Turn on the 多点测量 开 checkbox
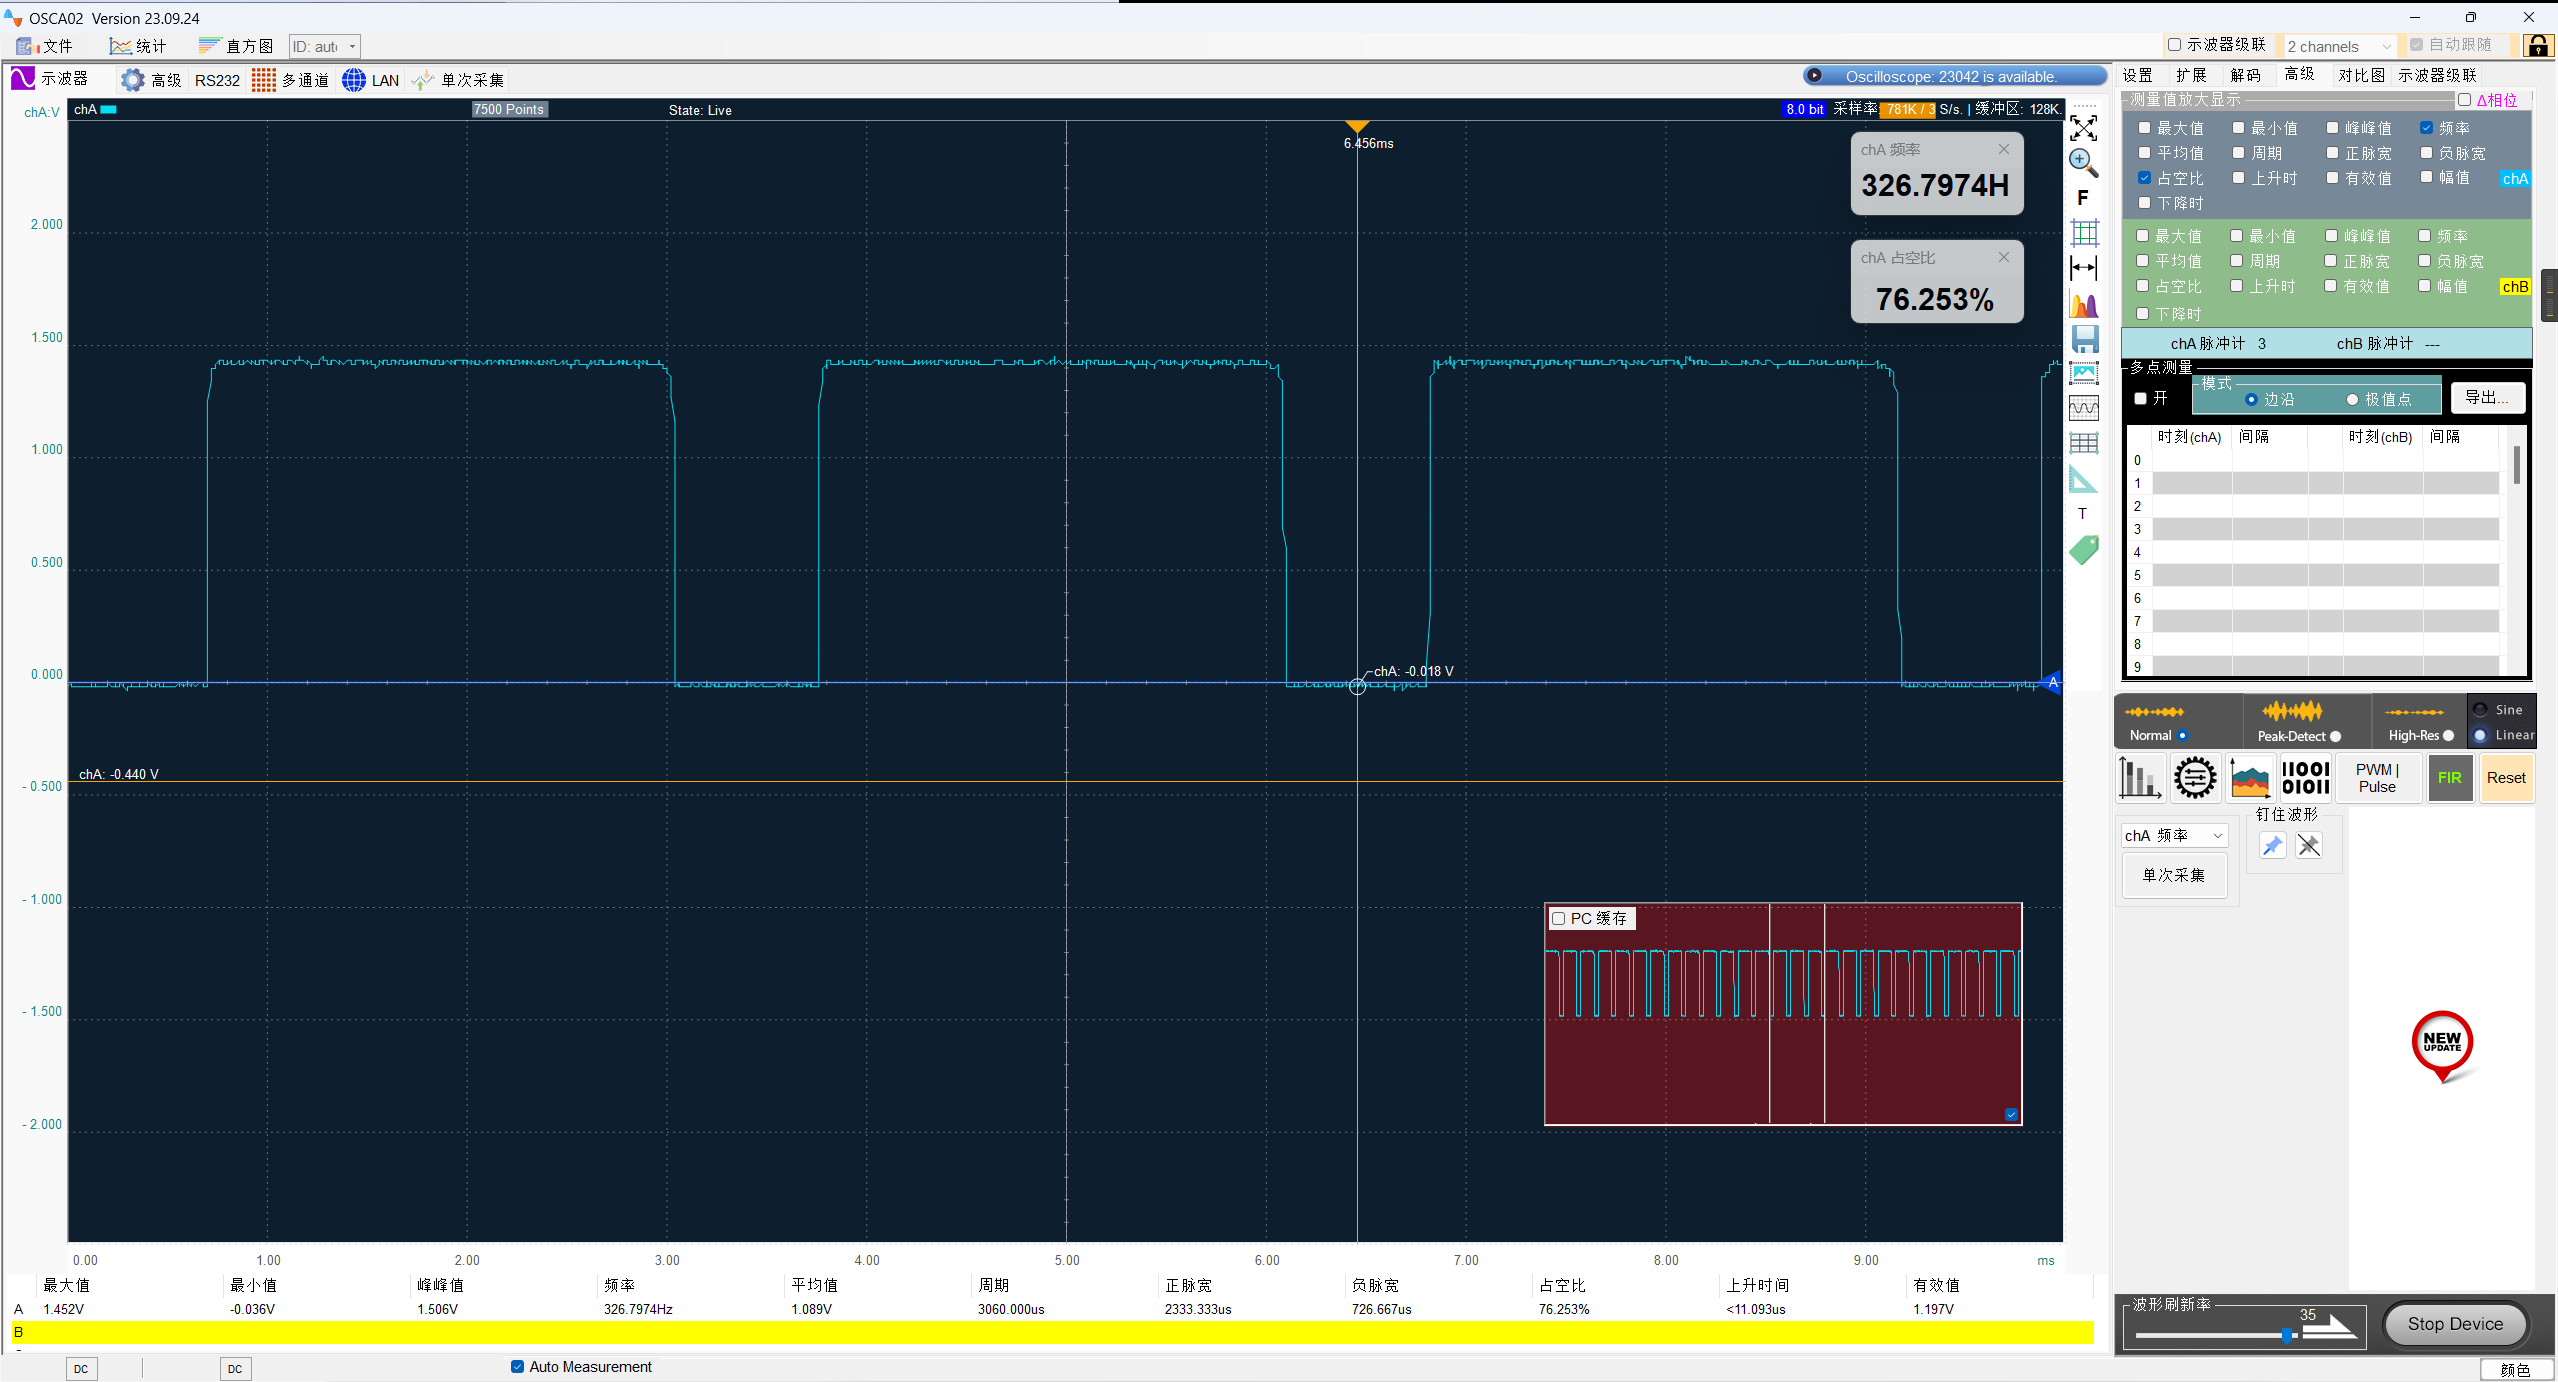The image size is (2558, 1382). (2141, 398)
